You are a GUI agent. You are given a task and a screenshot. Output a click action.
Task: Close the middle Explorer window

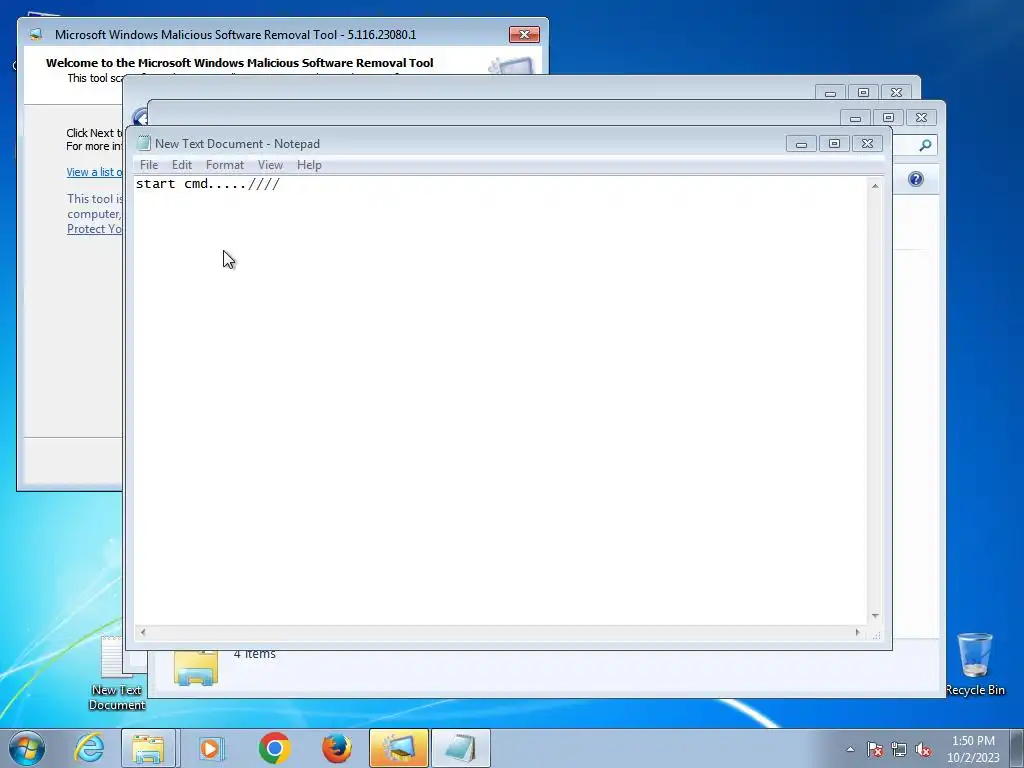point(921,118)
